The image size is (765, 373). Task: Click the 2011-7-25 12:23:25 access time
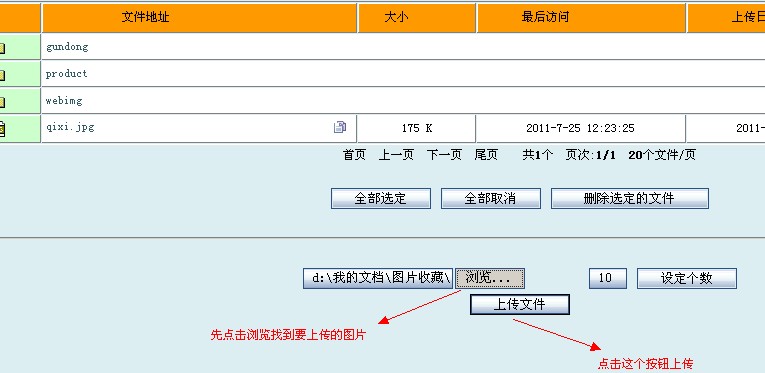tap(580, 128)
